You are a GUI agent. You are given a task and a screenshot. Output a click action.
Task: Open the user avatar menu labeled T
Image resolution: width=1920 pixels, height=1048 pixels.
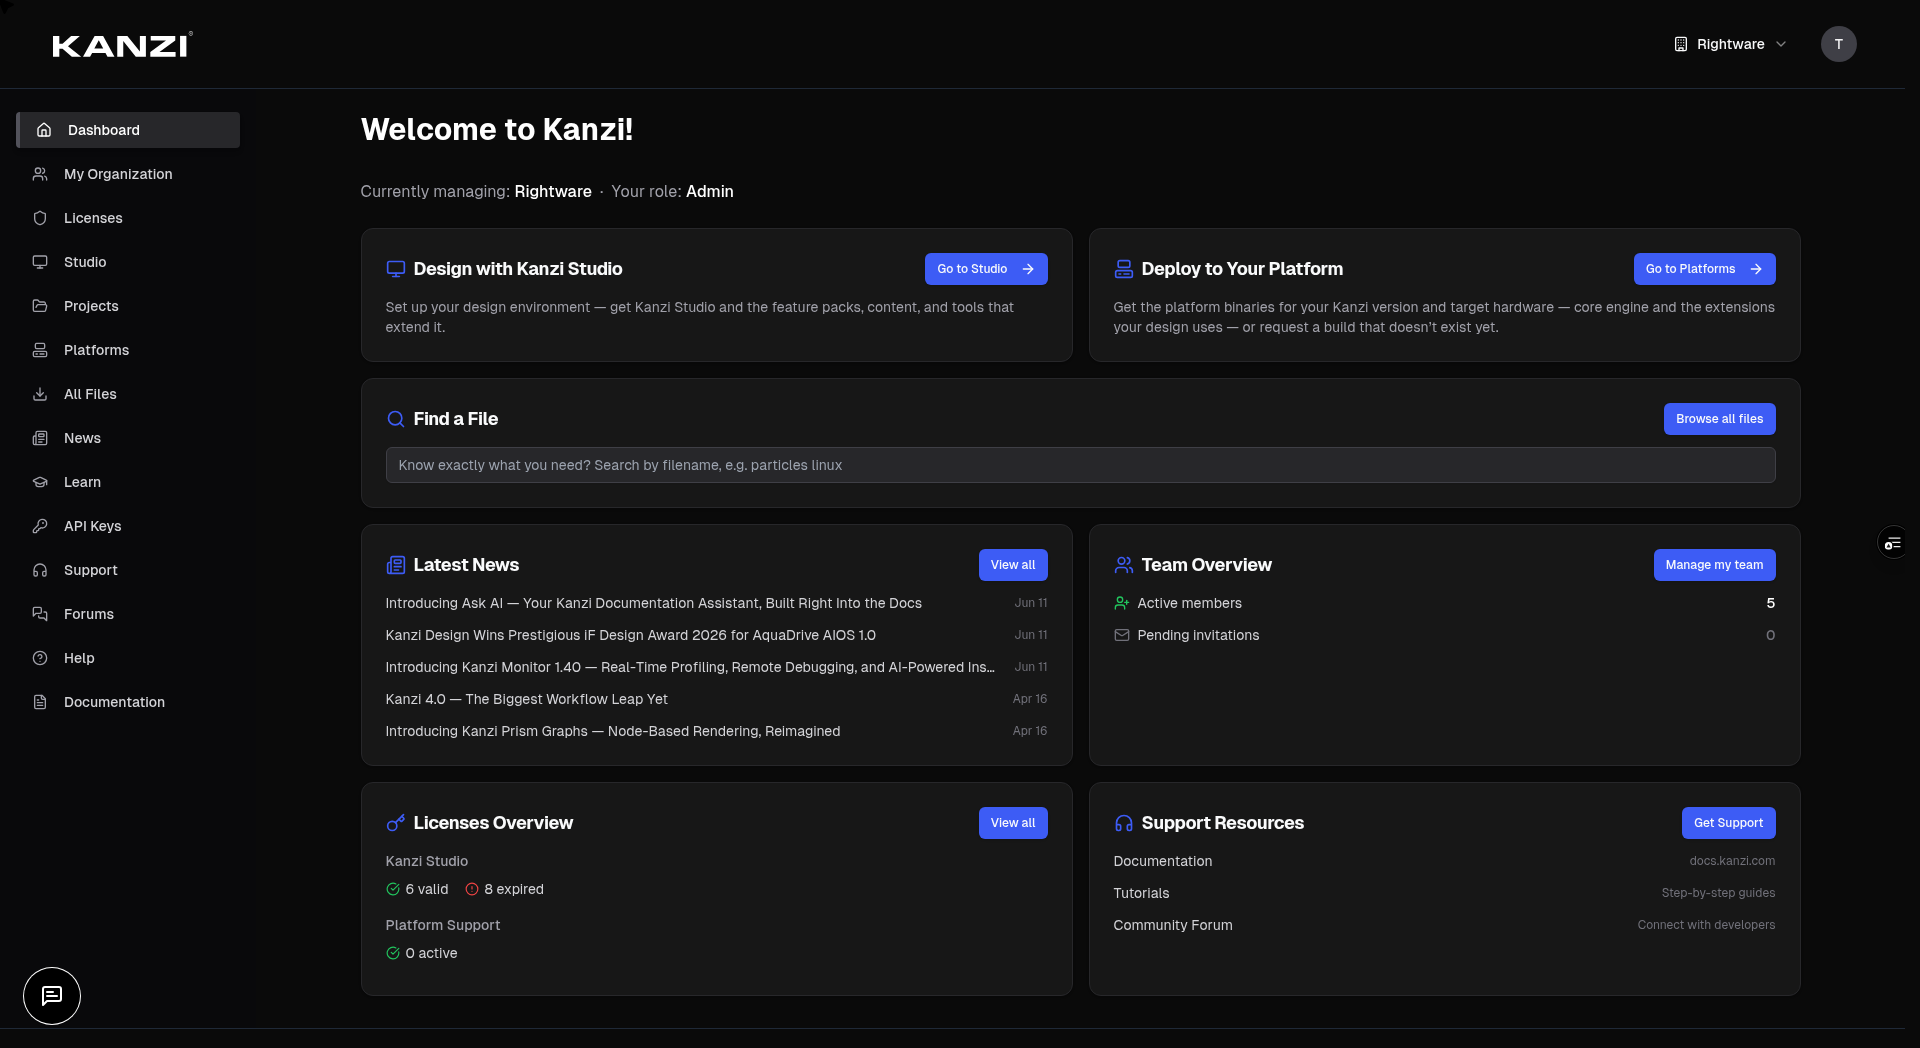coord(1838,44)
